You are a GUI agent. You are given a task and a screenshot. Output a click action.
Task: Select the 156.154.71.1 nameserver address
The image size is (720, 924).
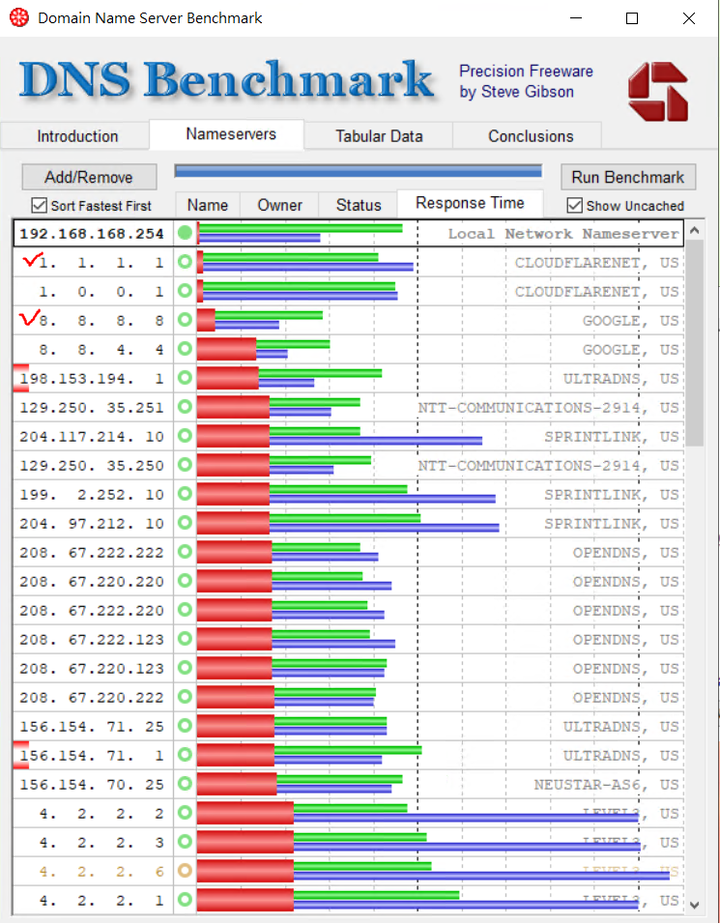pos(92,755)
